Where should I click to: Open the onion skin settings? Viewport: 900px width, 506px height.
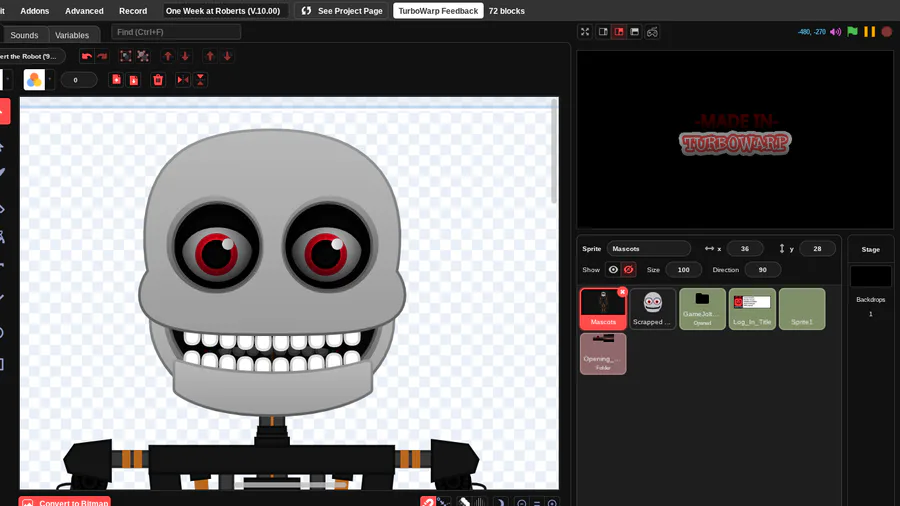480,502
